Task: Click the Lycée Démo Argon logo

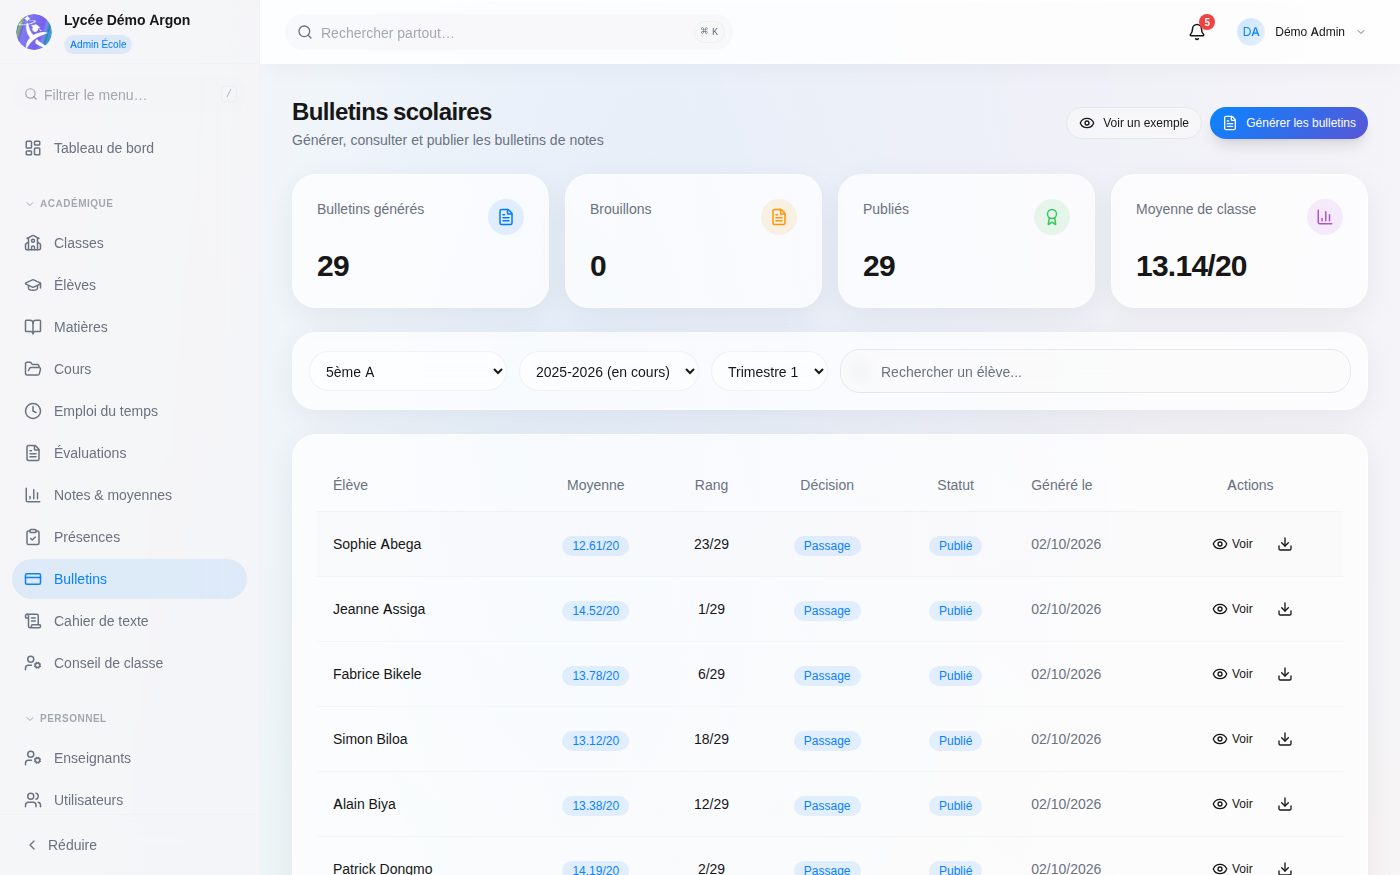Action: [x=34, y=32]
